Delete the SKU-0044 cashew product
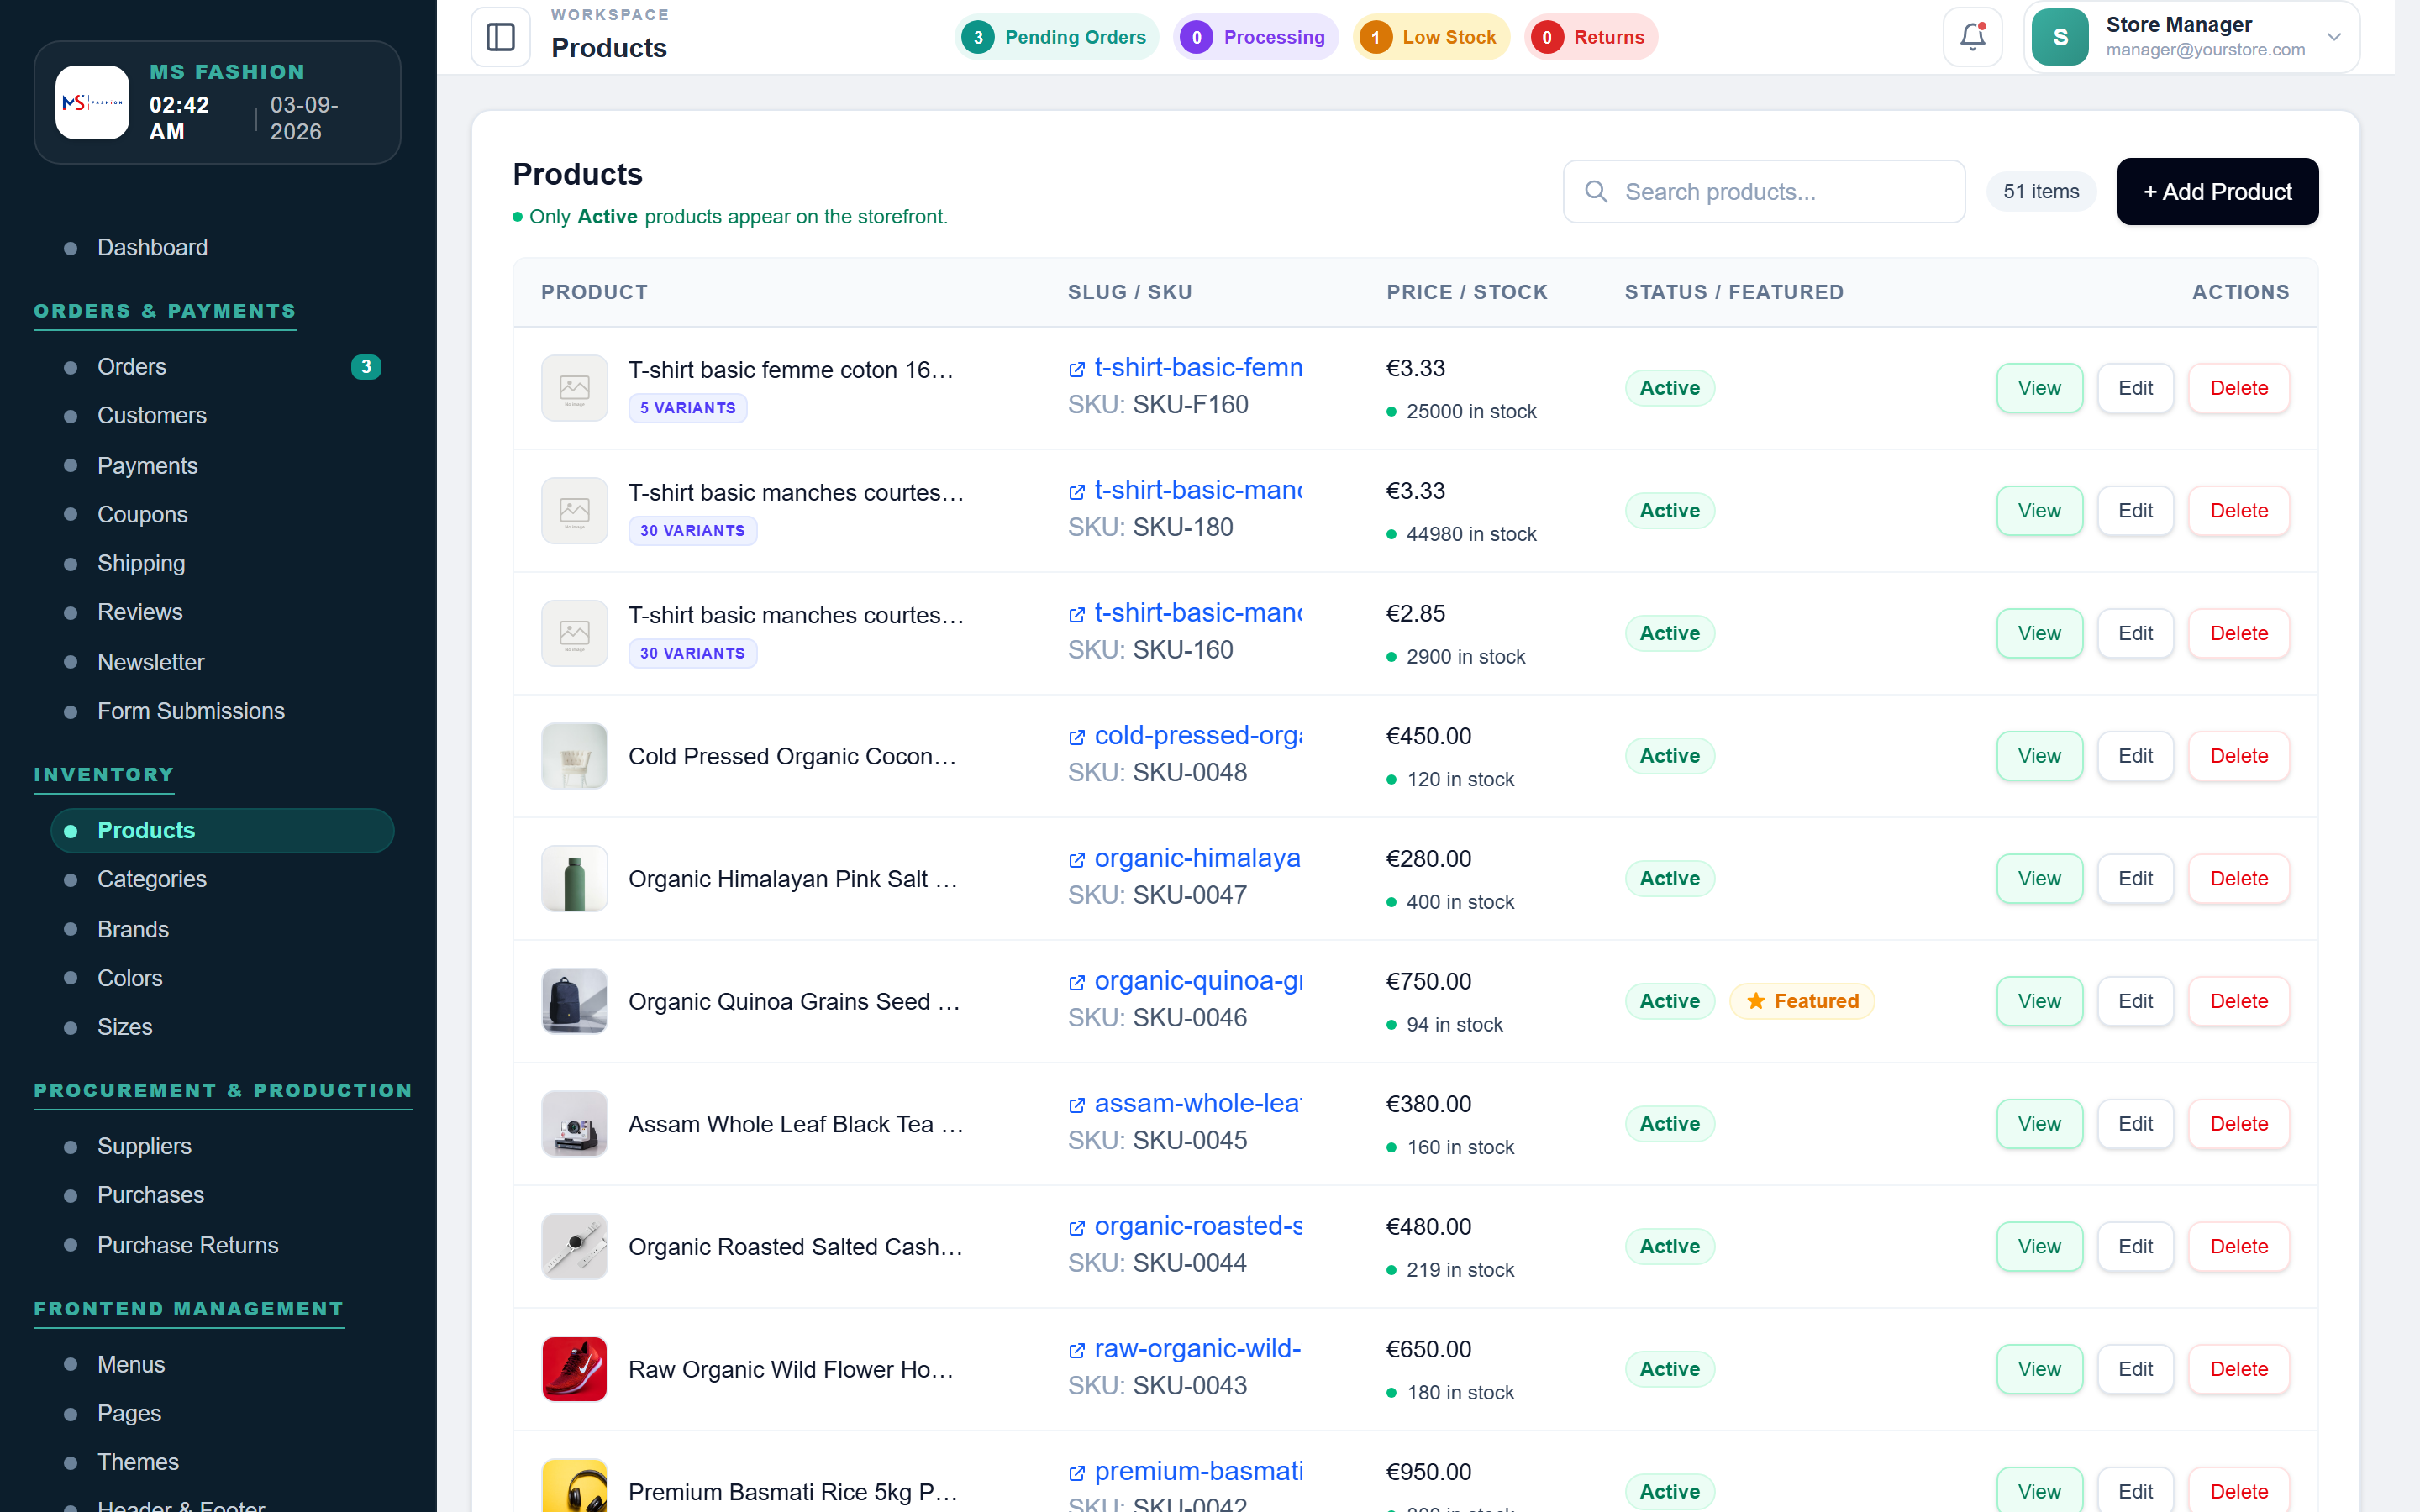This screenshot has height=1512, width=2420. (2238, 1246)
